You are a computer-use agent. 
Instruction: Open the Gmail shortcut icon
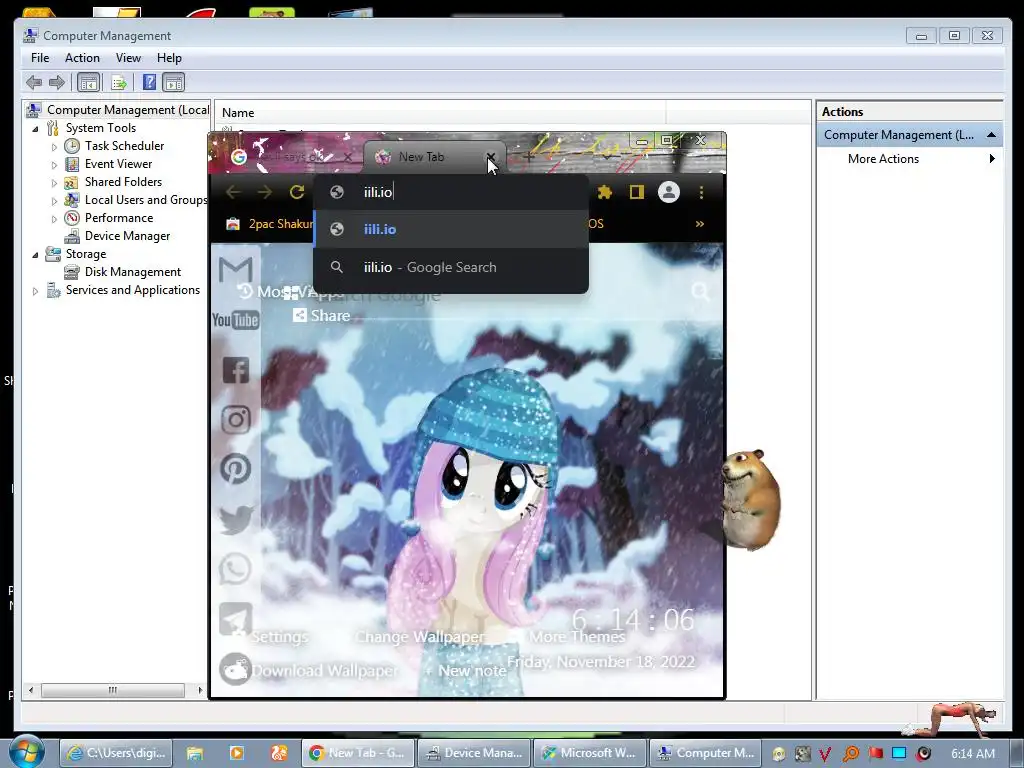coord(235,270)
